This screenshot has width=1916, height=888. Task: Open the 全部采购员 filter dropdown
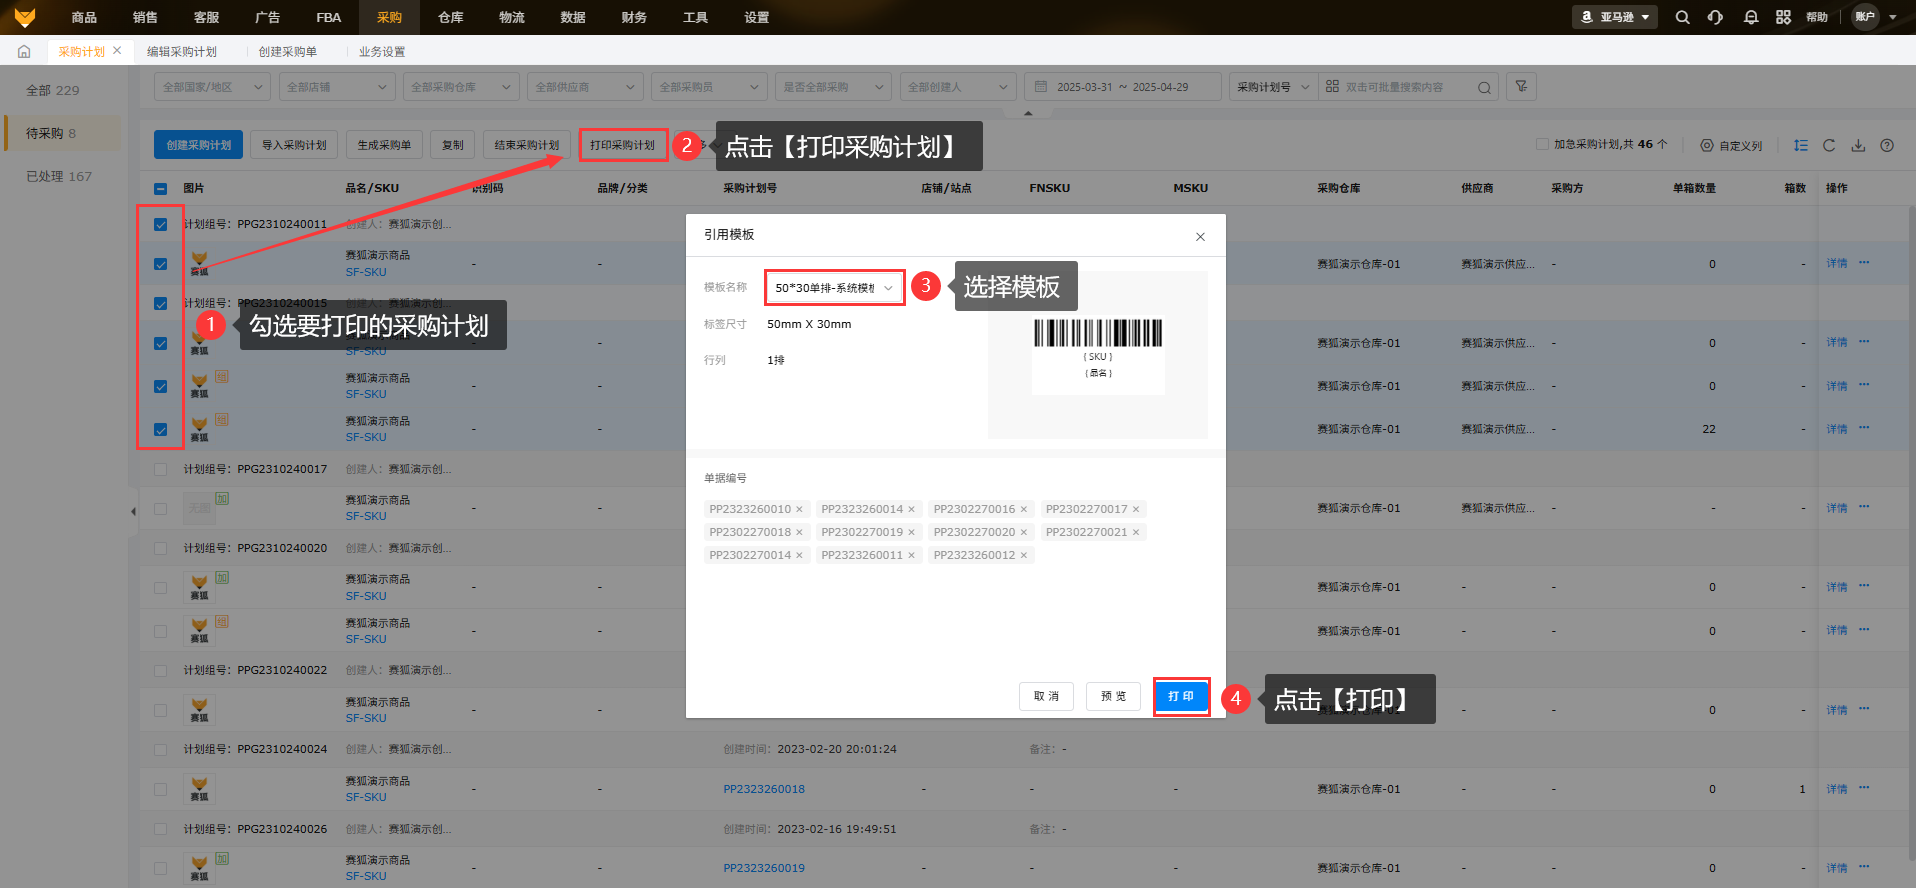(x=709, y=87)
